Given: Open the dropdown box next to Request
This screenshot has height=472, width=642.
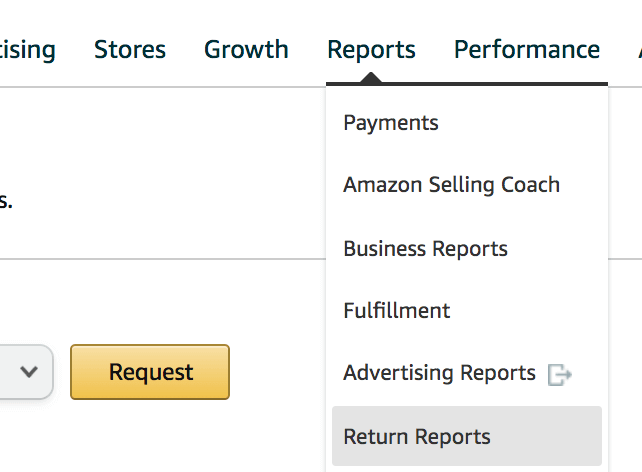Looking at the screenshot, I should (x=25, y=371).
